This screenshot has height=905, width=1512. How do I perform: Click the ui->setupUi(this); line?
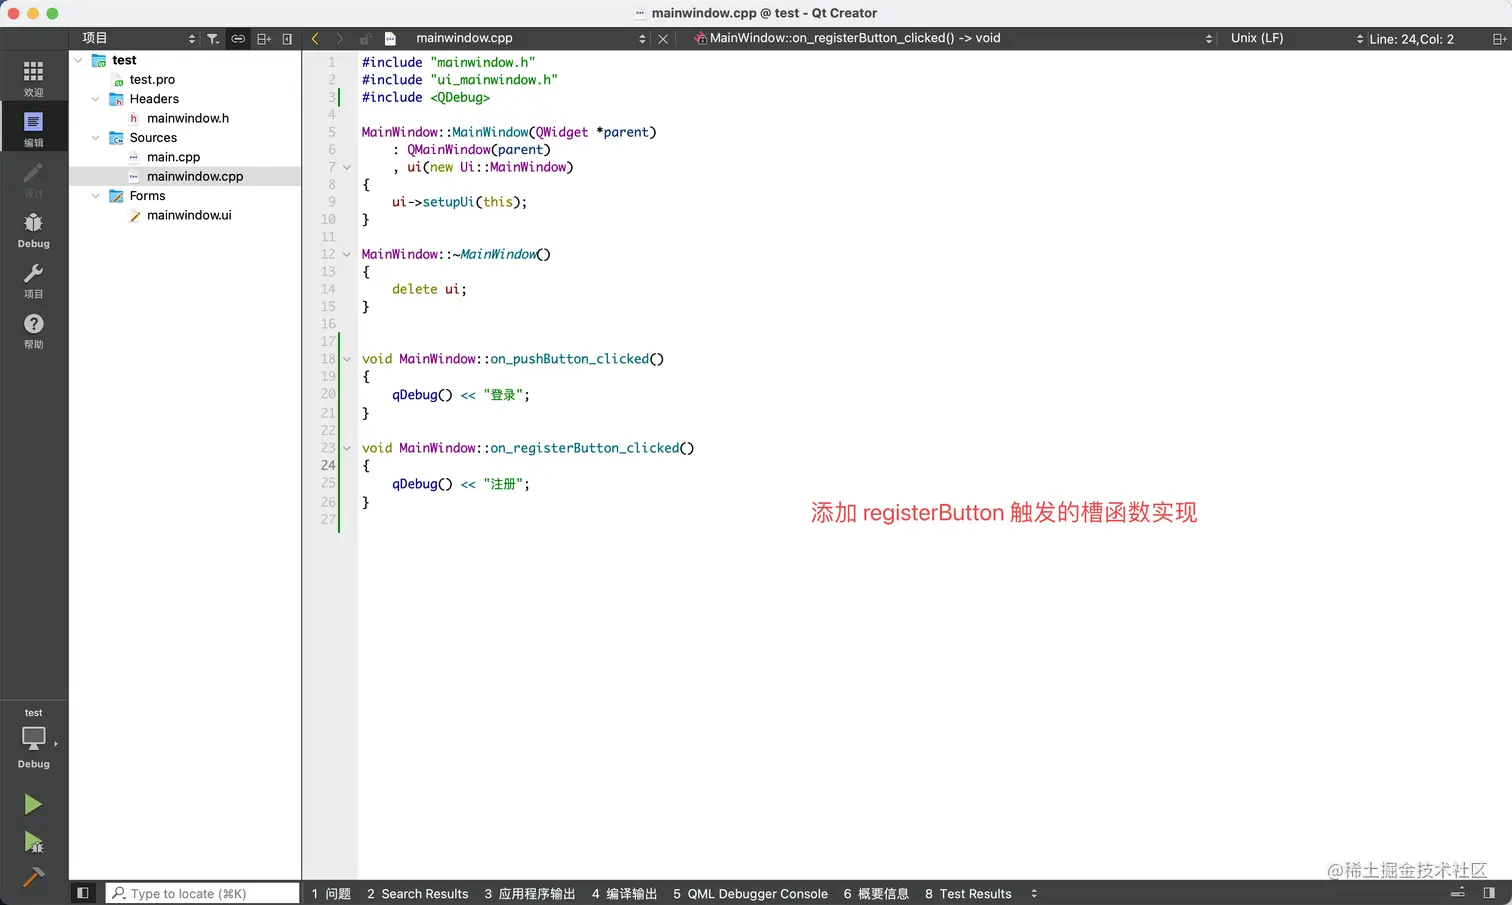[x=459, y=202]
